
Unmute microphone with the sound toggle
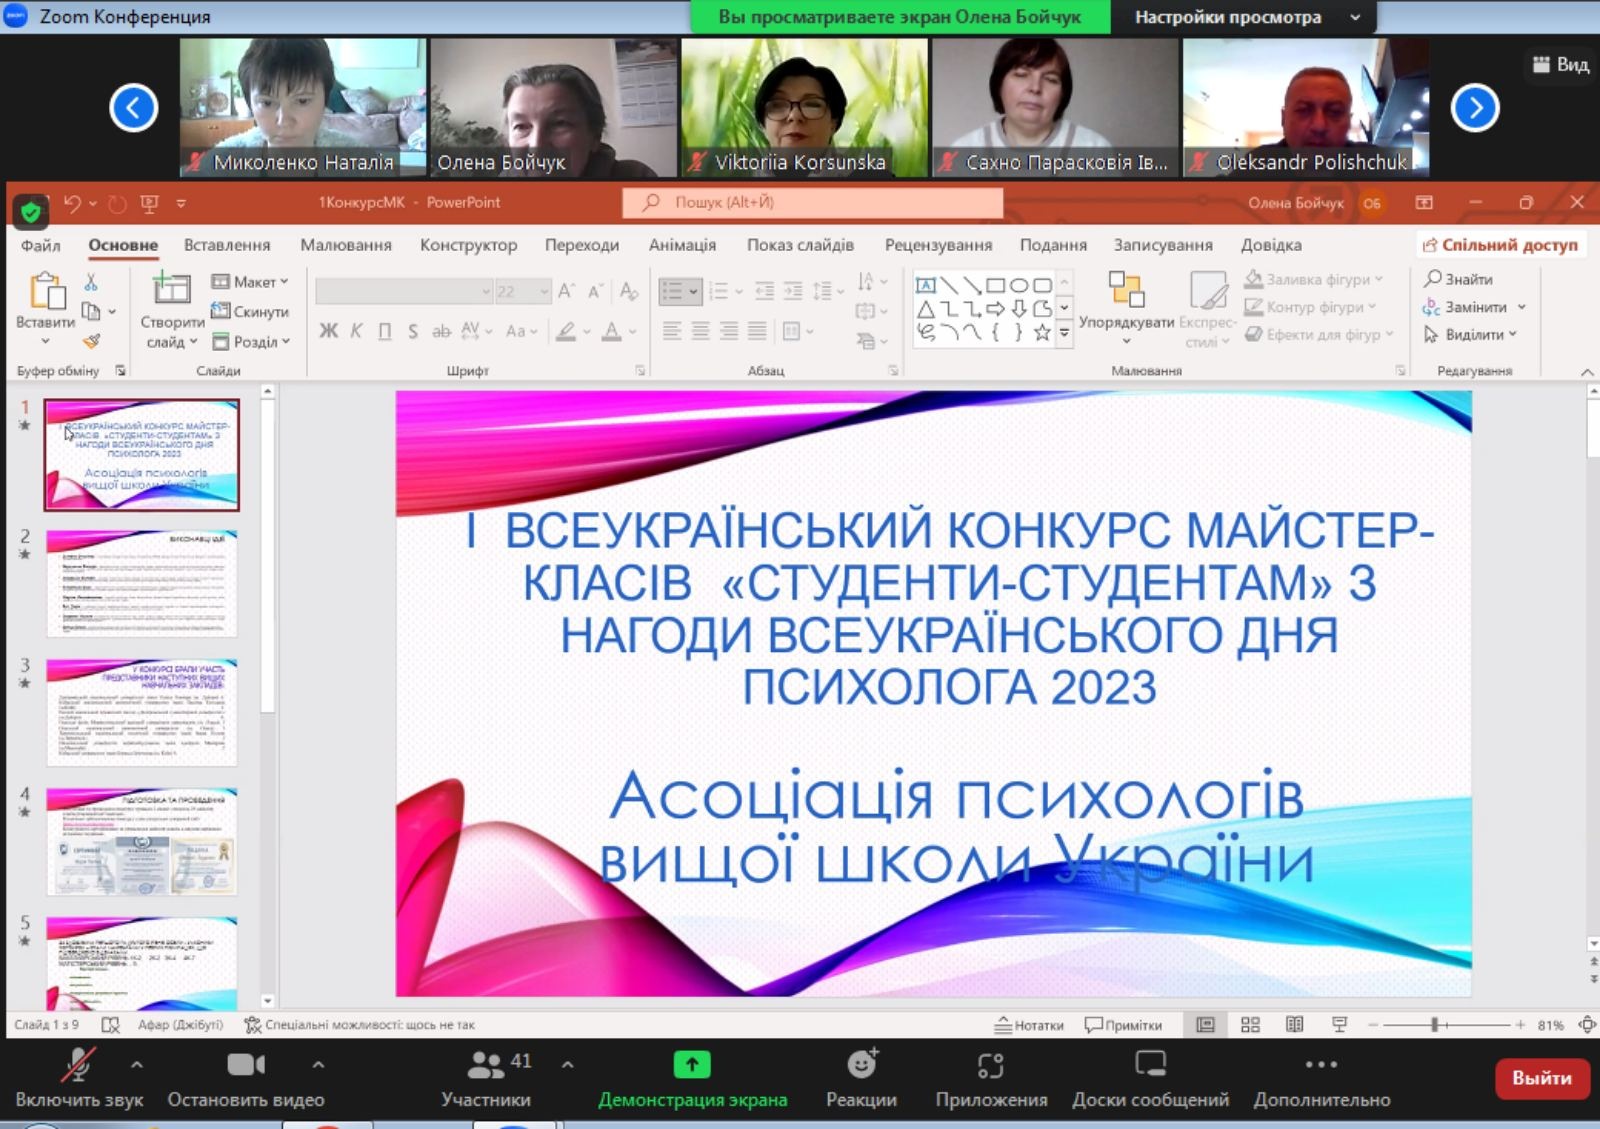78,1066
